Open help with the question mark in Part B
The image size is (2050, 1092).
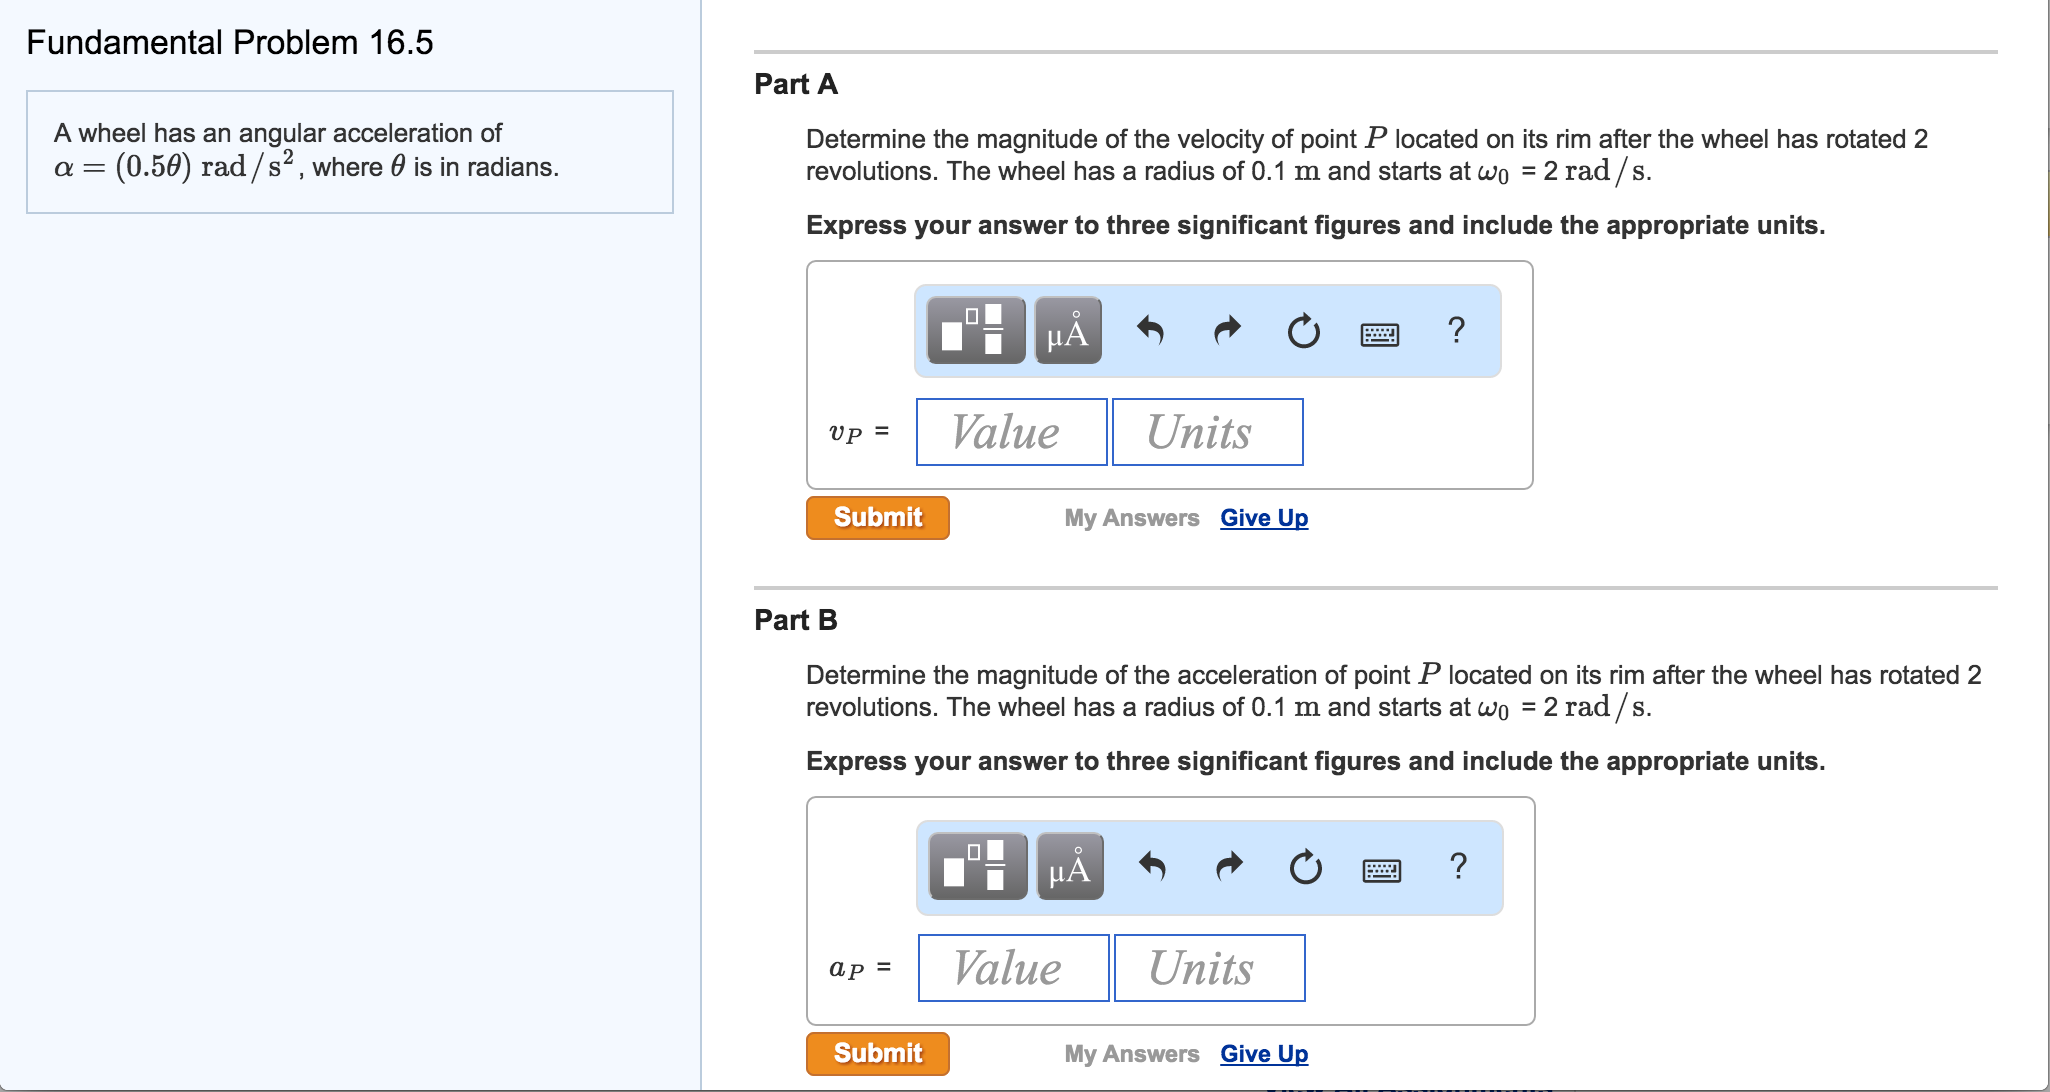(1457, 866)
